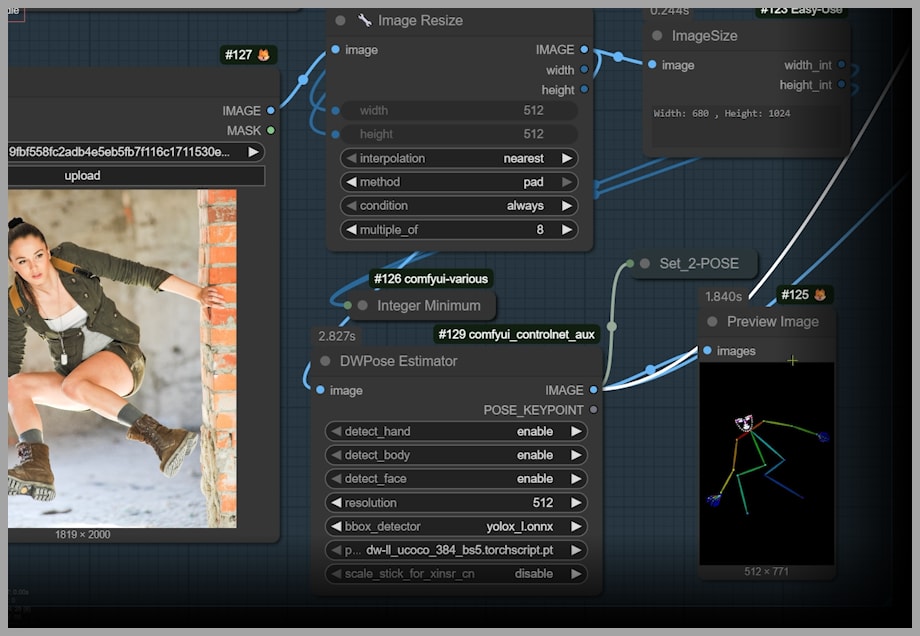920x636 pixels.
Task: Decrease the resolution 512 value with left arrow
Action: (x=335, y=503)
